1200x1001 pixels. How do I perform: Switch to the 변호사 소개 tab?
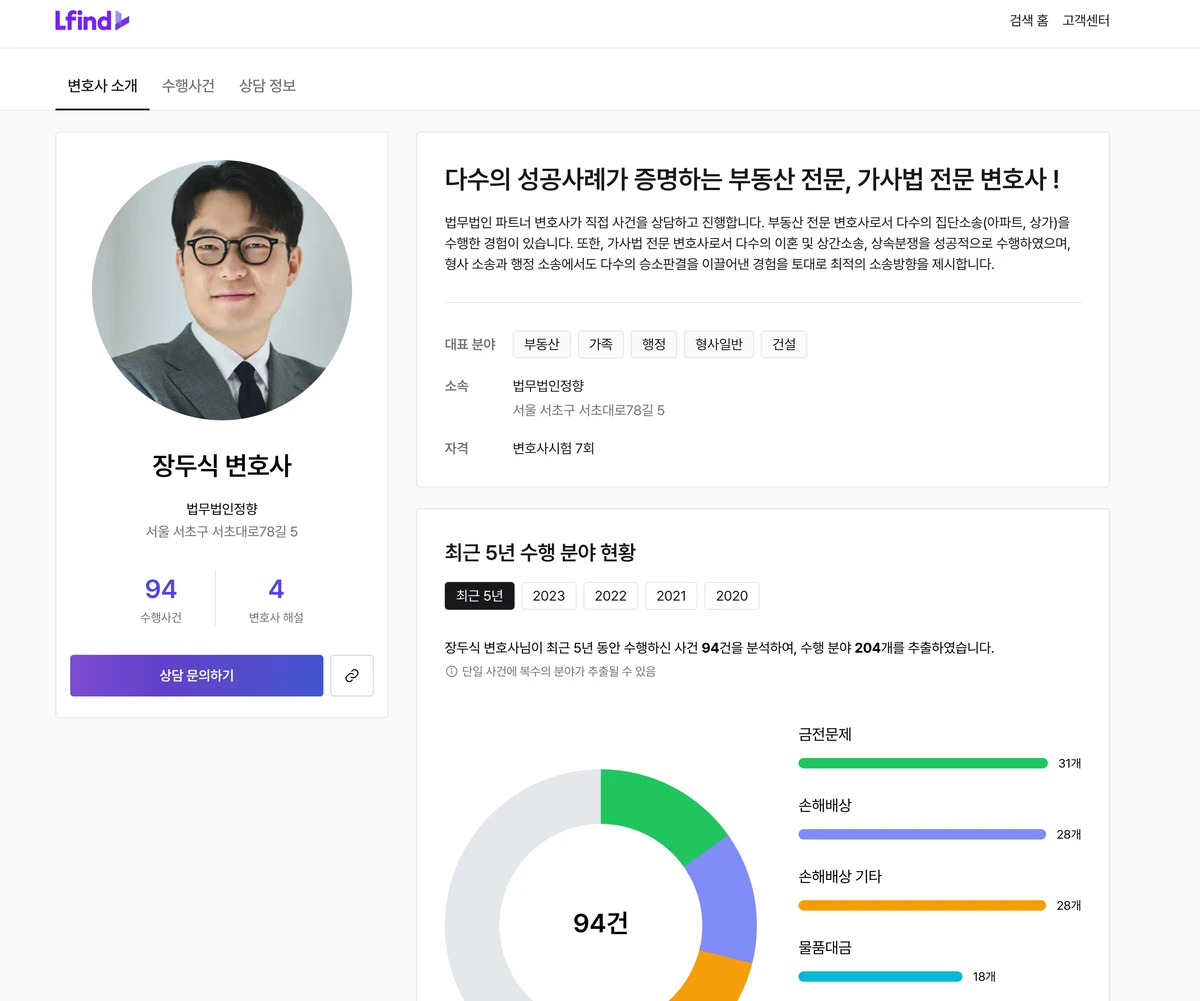pos(102,86)
